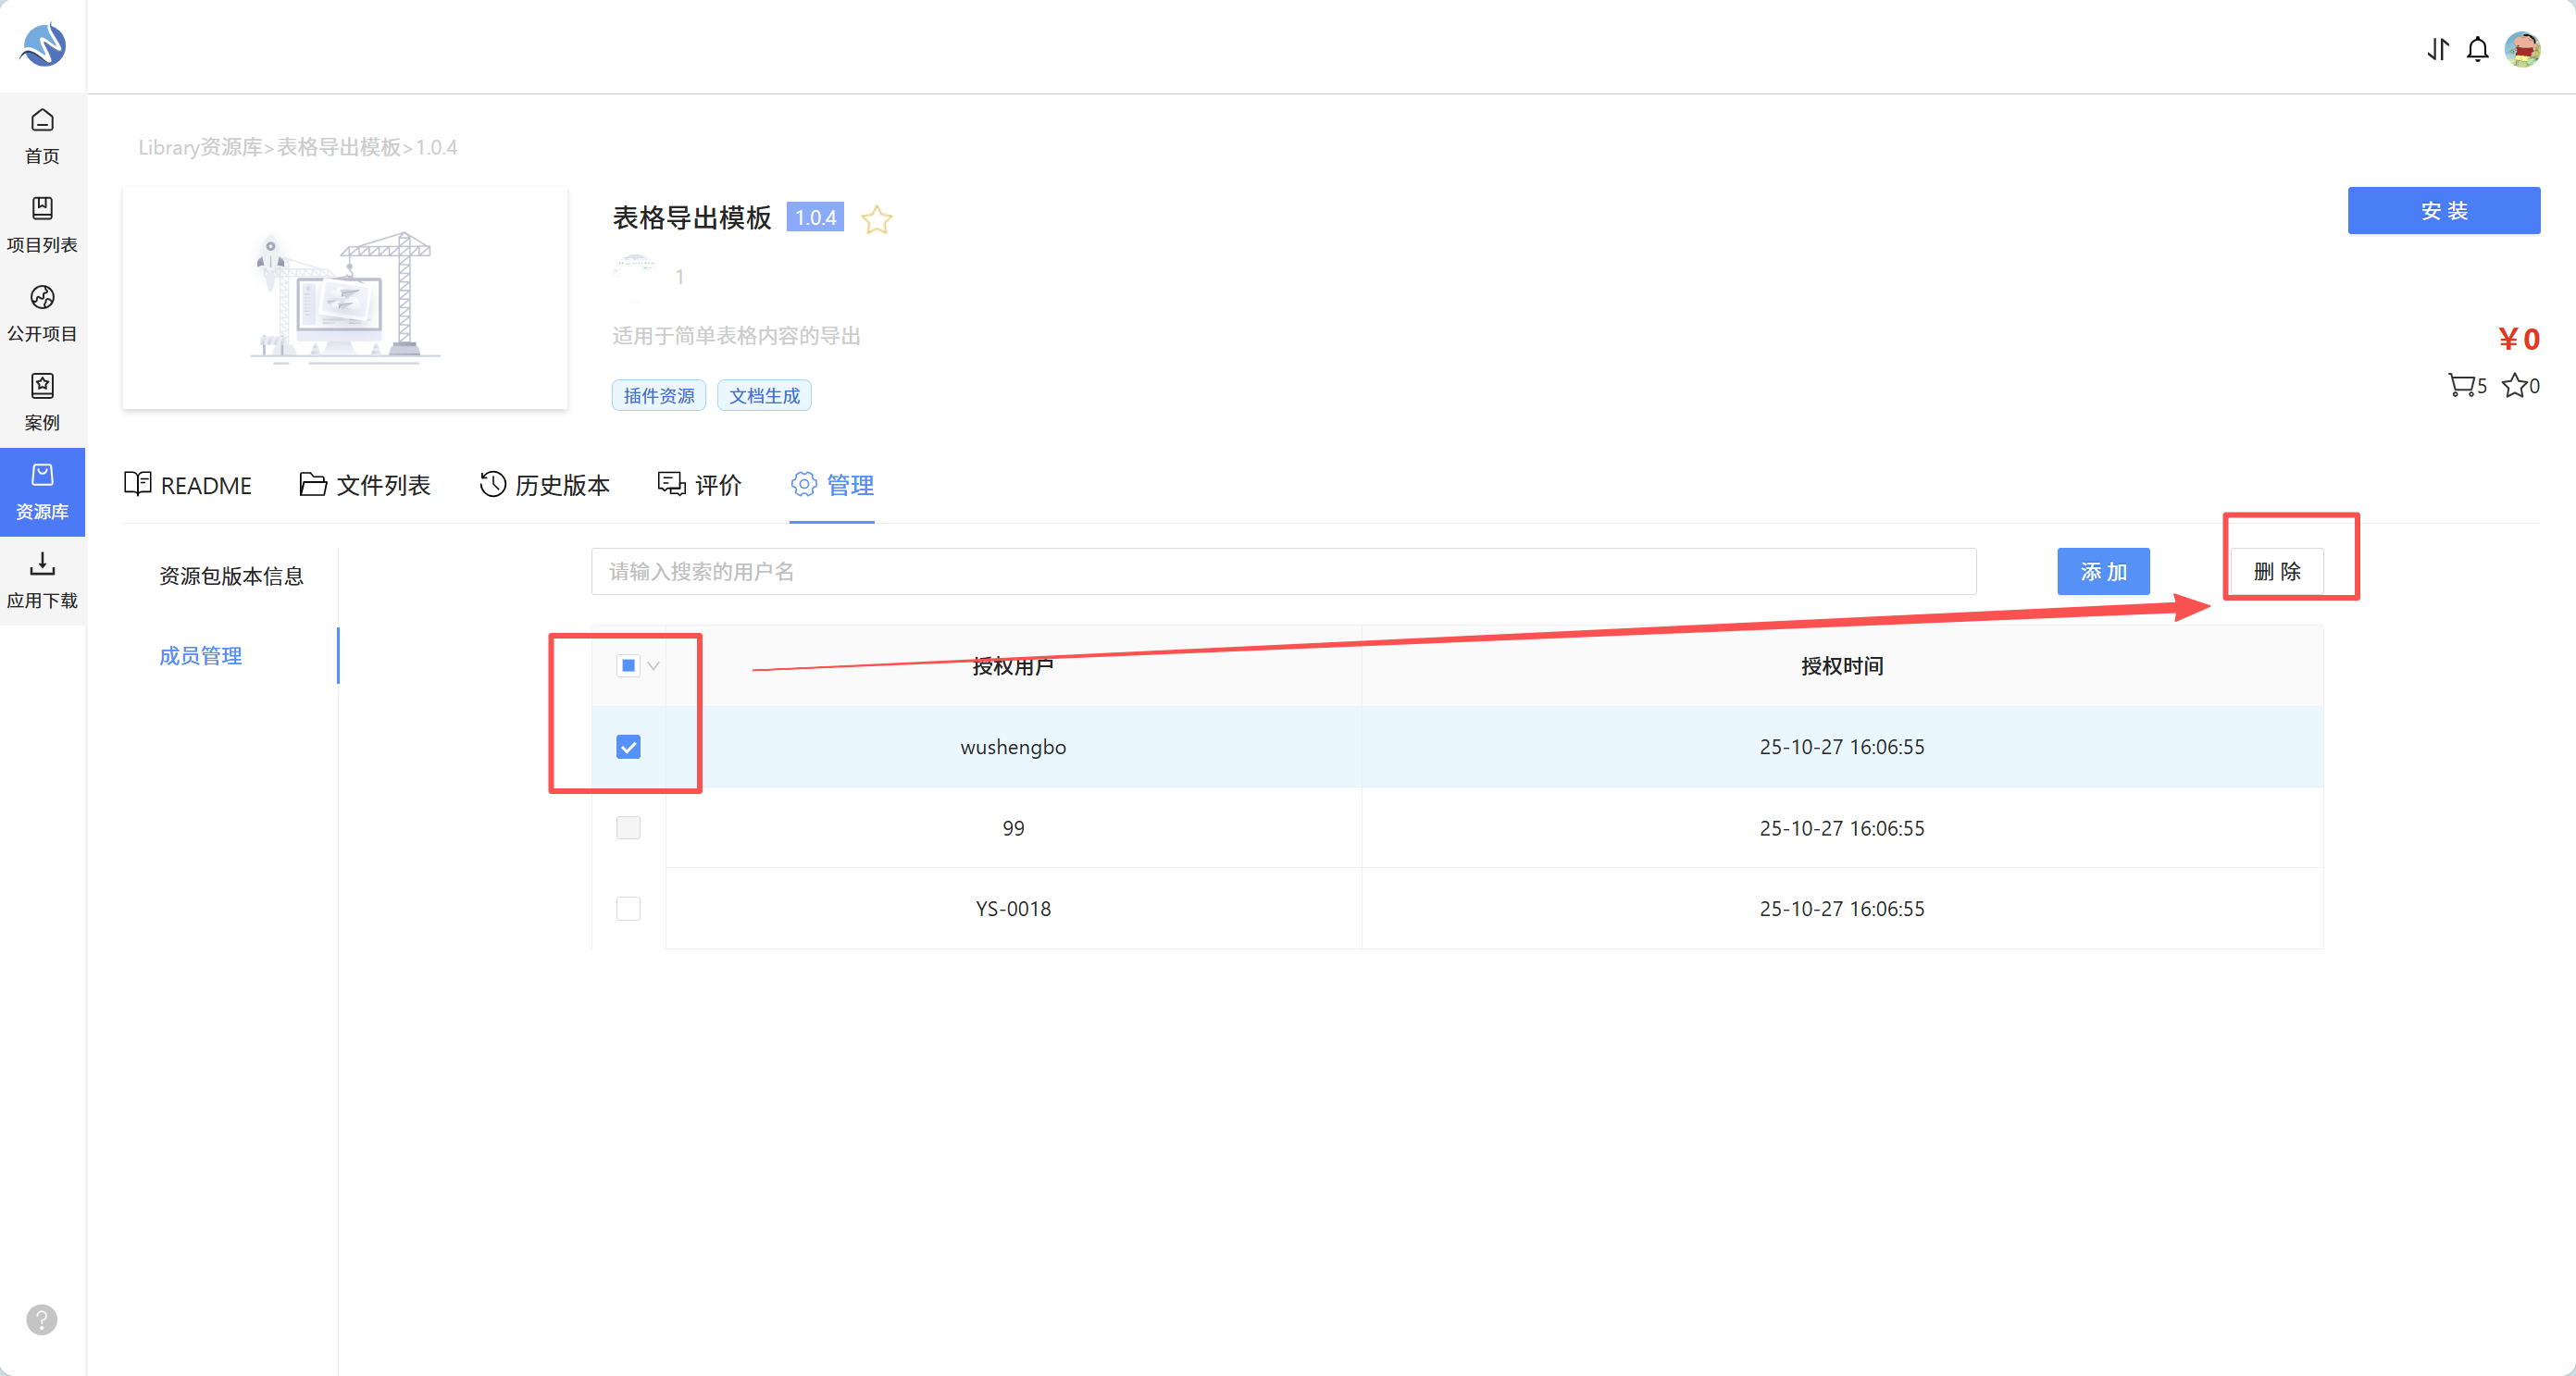Click the username search input field

1283,572
